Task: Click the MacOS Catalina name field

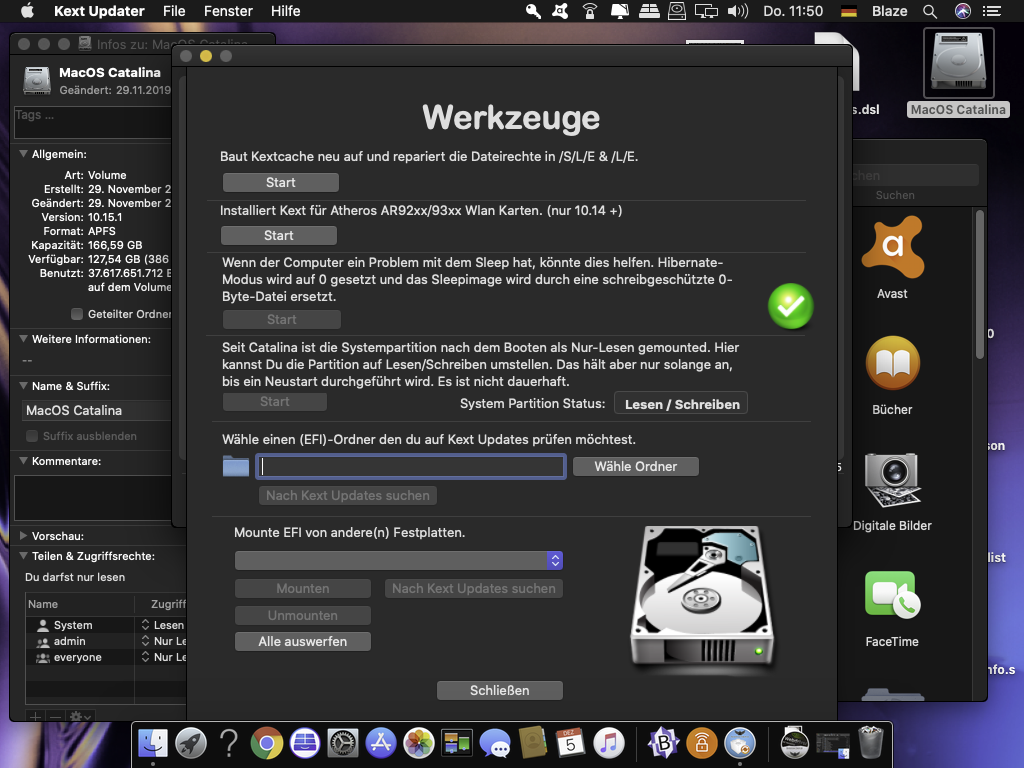Action: coord(97,410)
